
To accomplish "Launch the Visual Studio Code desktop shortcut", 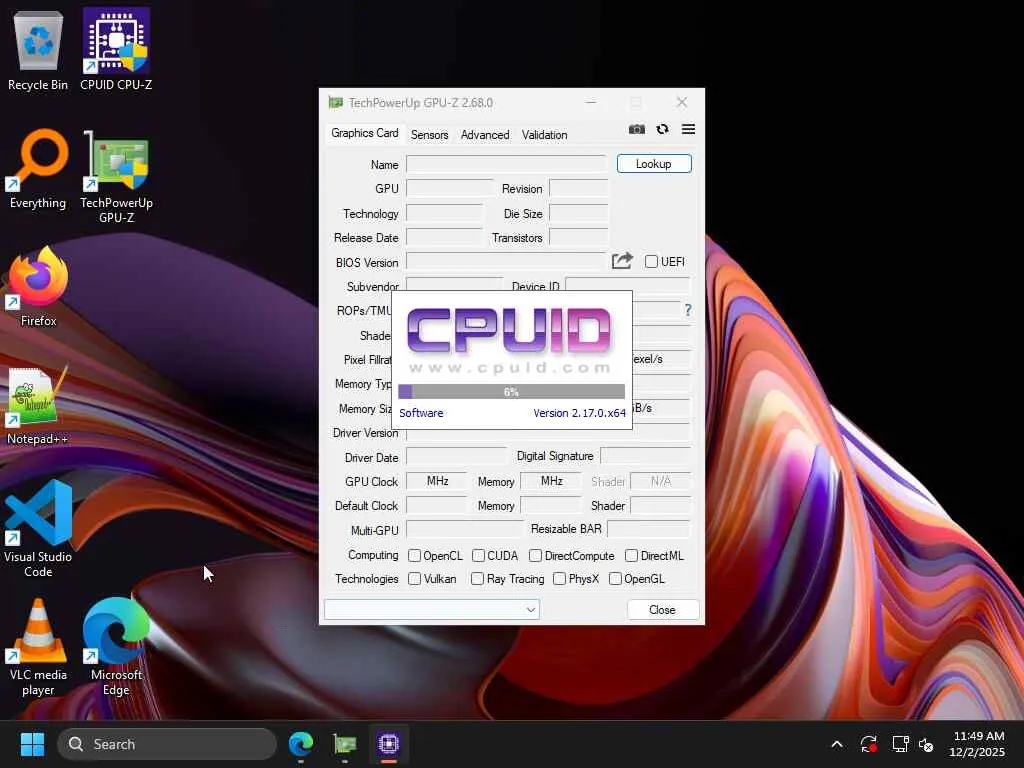I will coord(38,529).
